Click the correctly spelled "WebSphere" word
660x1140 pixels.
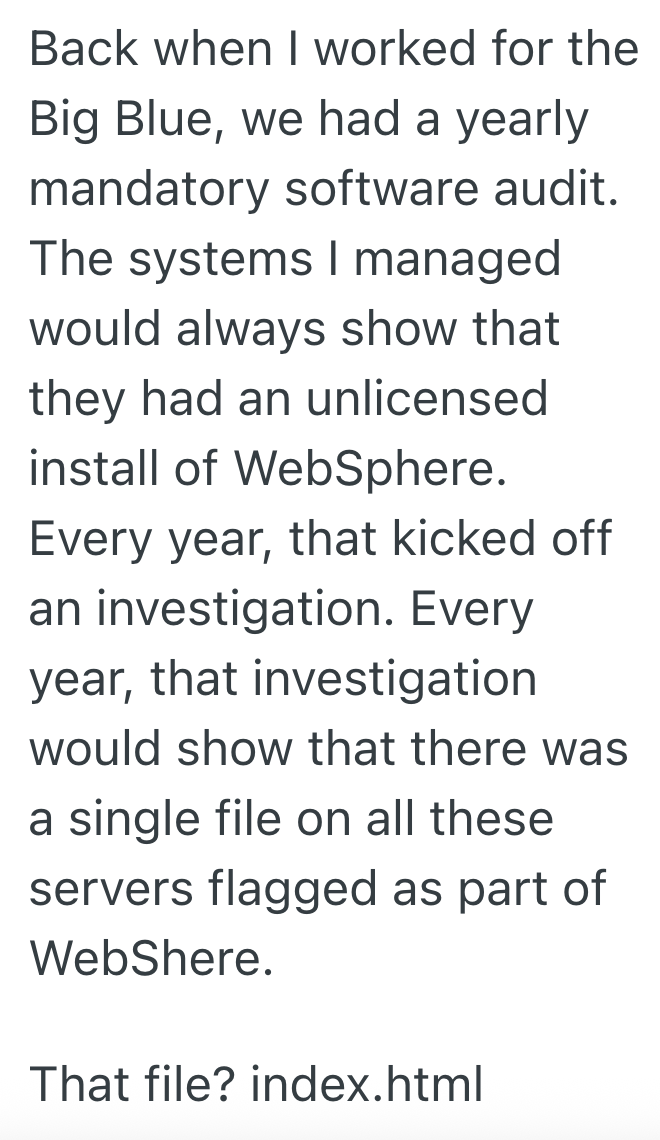point(368,469)
